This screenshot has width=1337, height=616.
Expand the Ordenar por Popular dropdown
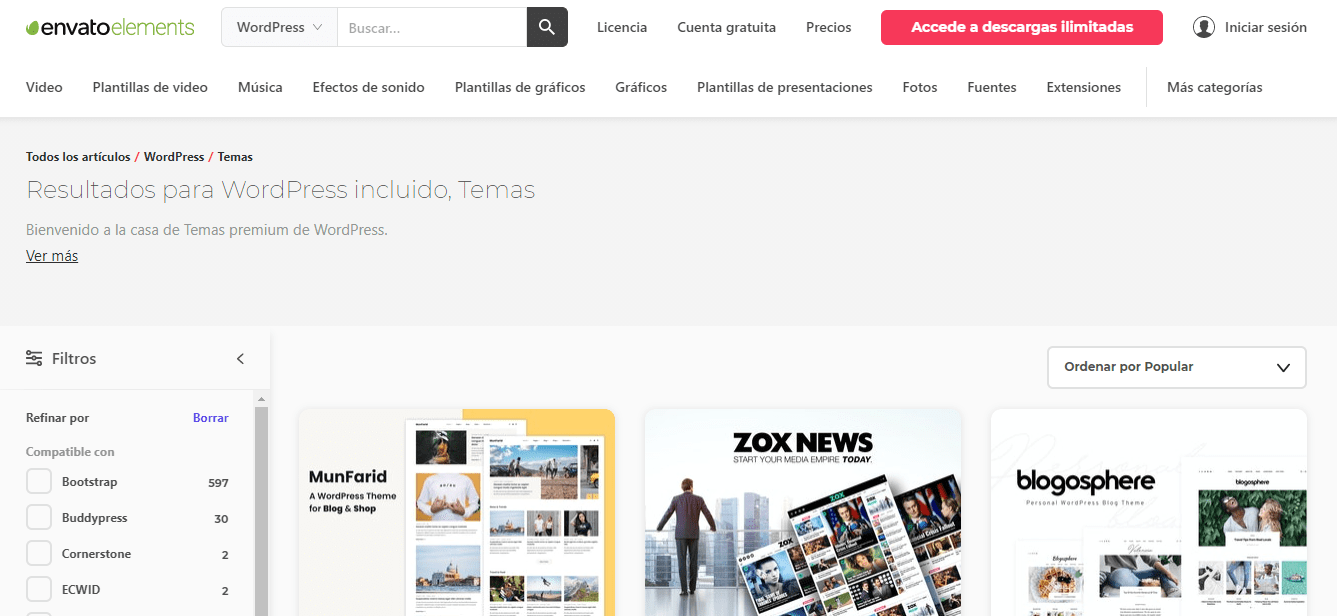(1176, 367)
